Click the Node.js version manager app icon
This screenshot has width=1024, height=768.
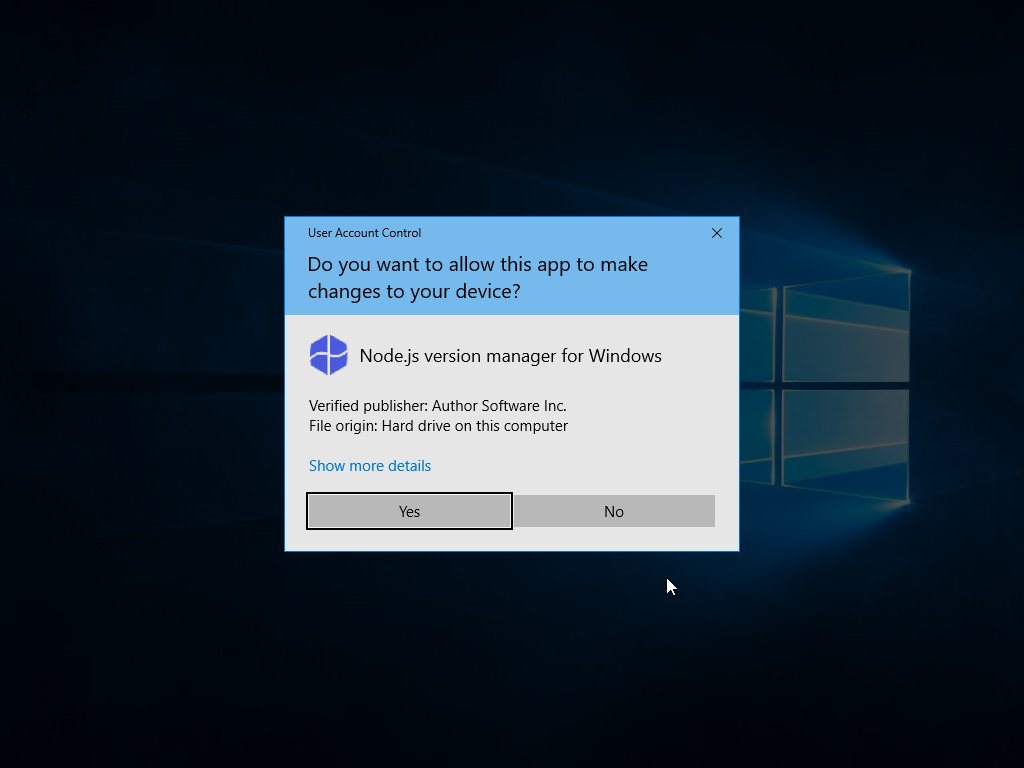pyautogui.click(x=328, y=356)
